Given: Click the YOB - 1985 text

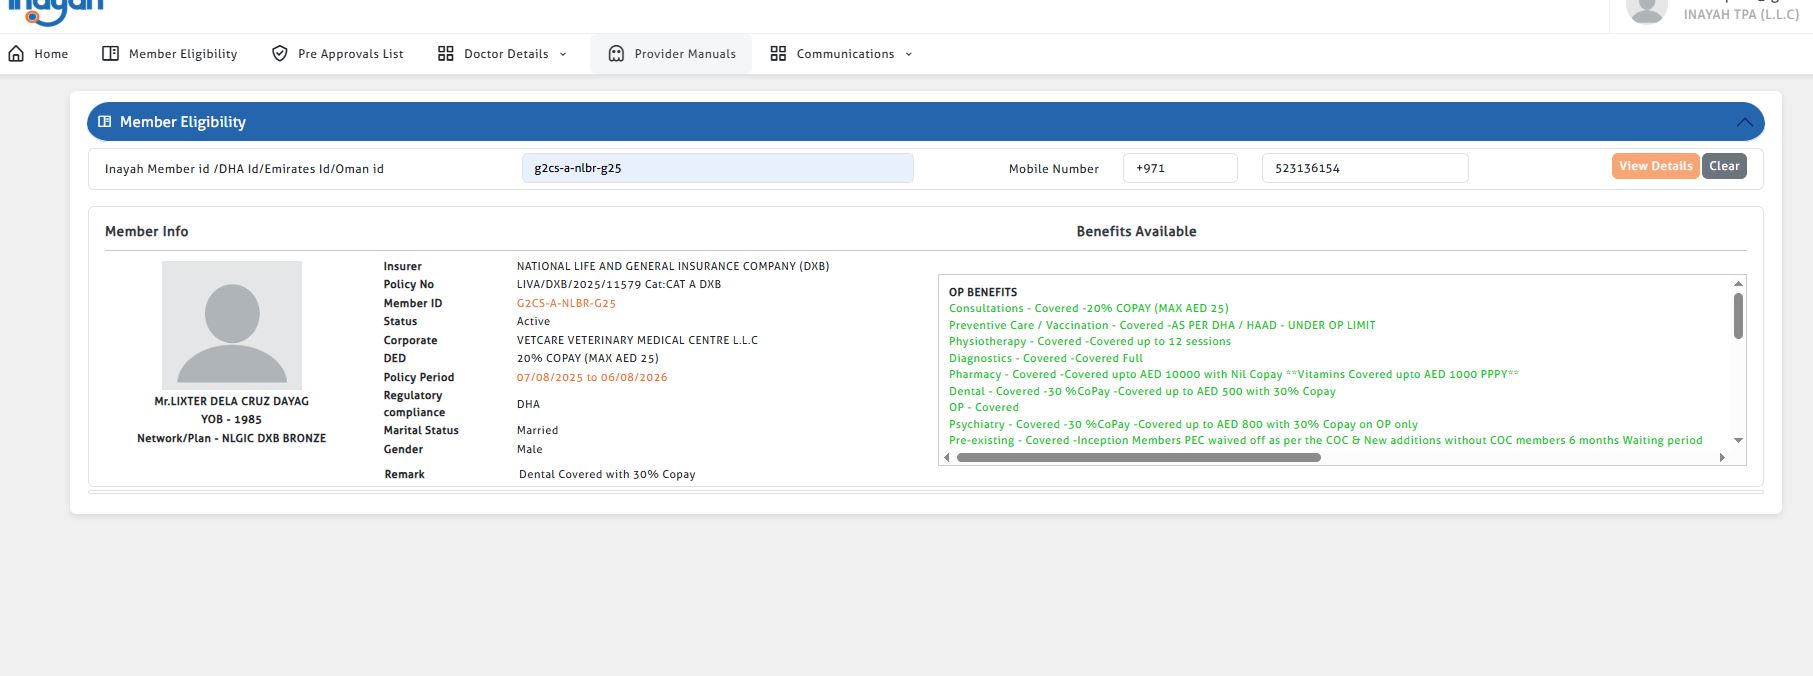Looking at the screenshot, I should pos(231,419).
